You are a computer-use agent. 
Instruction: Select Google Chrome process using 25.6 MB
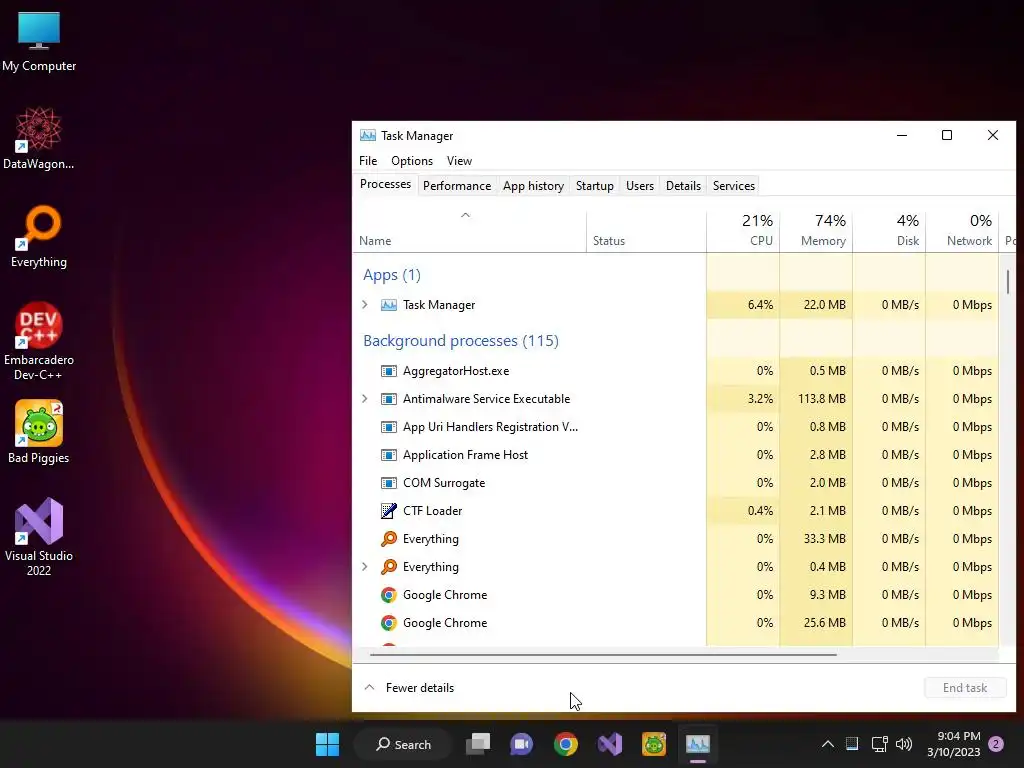[x=676, y=623]
